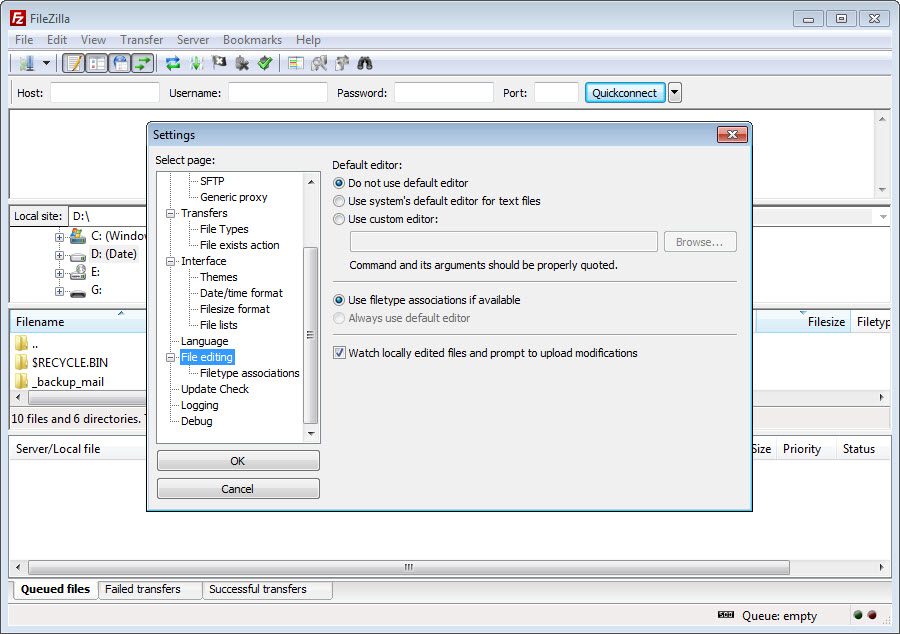Select Themes page in settings tree
900x634 pixels.
pos(218,277)
